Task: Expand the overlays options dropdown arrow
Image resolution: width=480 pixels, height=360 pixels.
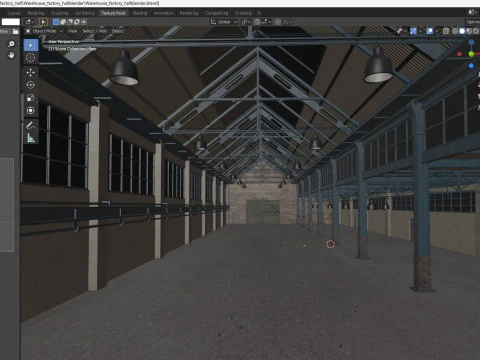Action: click(x=436, y=31)
